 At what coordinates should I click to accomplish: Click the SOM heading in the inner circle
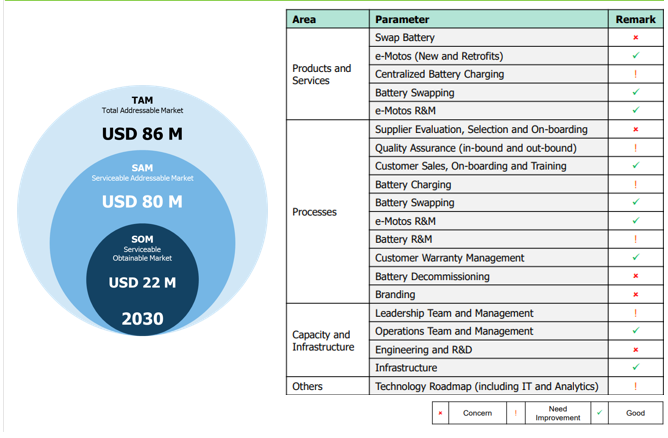[142, 239]
